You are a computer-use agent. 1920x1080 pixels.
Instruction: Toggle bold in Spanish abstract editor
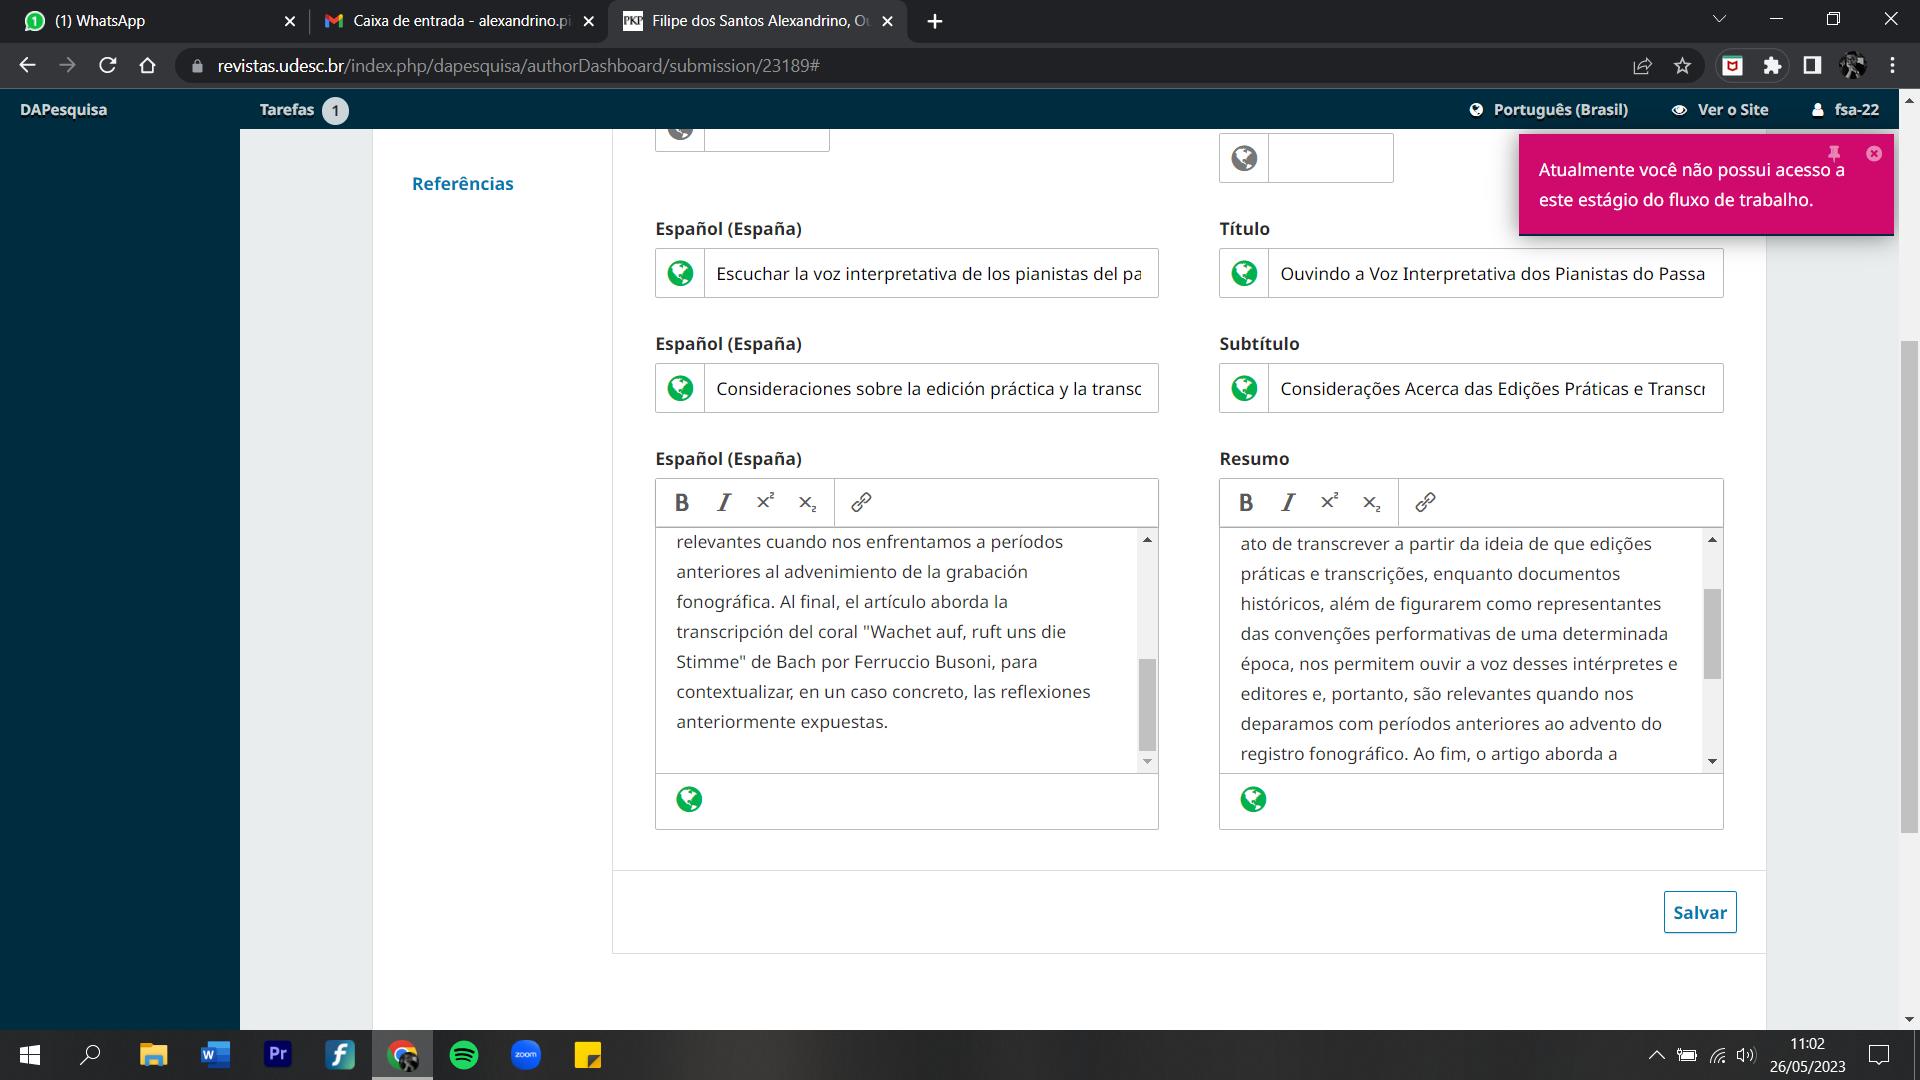682,503
